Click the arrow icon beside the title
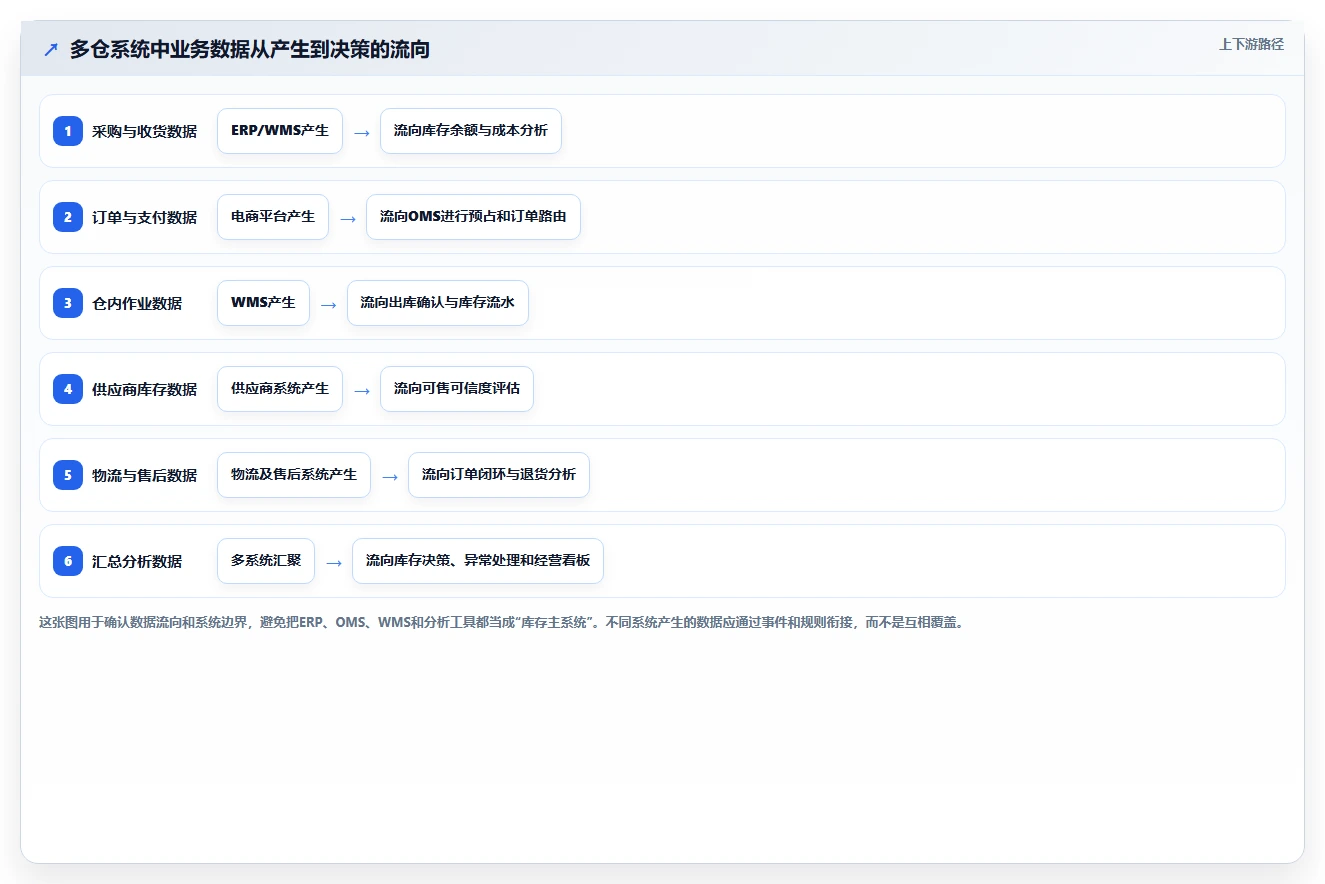This screenshot has width=1325, height=884. 51,49
